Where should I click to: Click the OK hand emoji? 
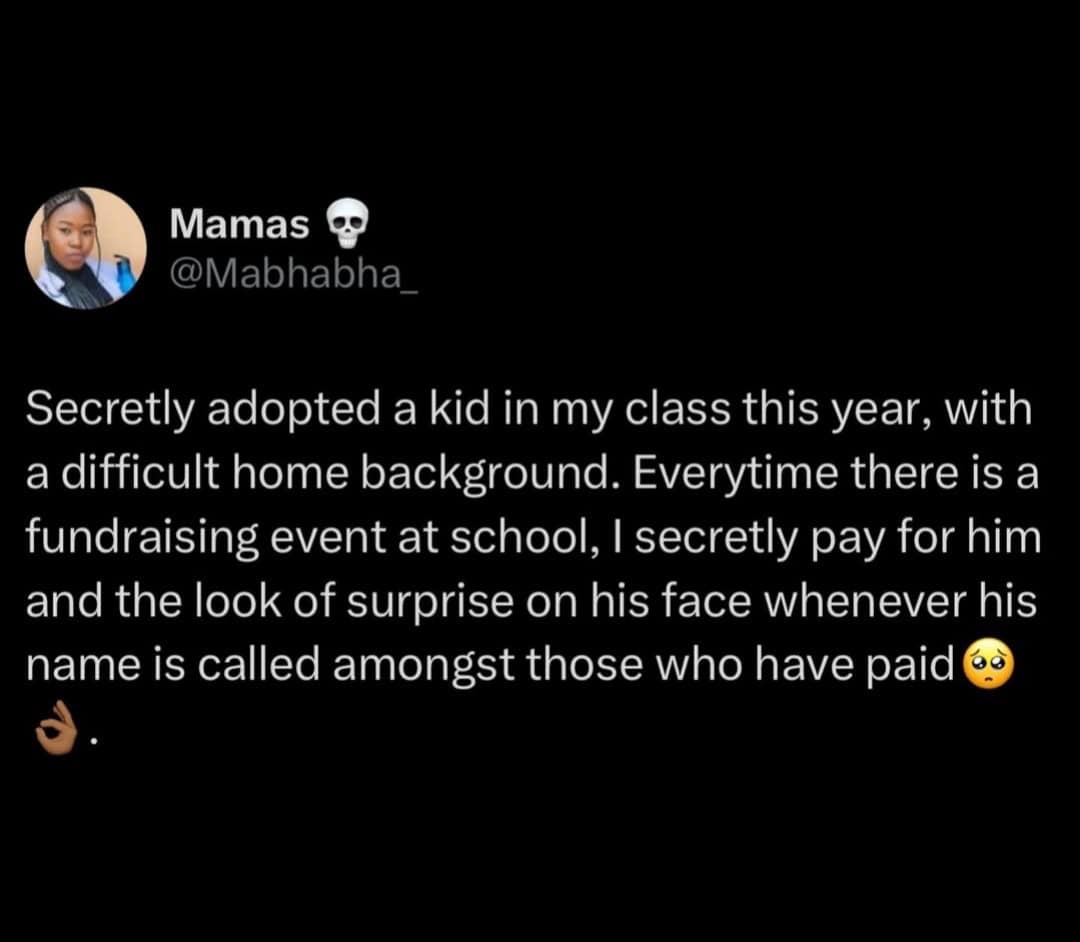pyautogui.click(x=55, y=728)
